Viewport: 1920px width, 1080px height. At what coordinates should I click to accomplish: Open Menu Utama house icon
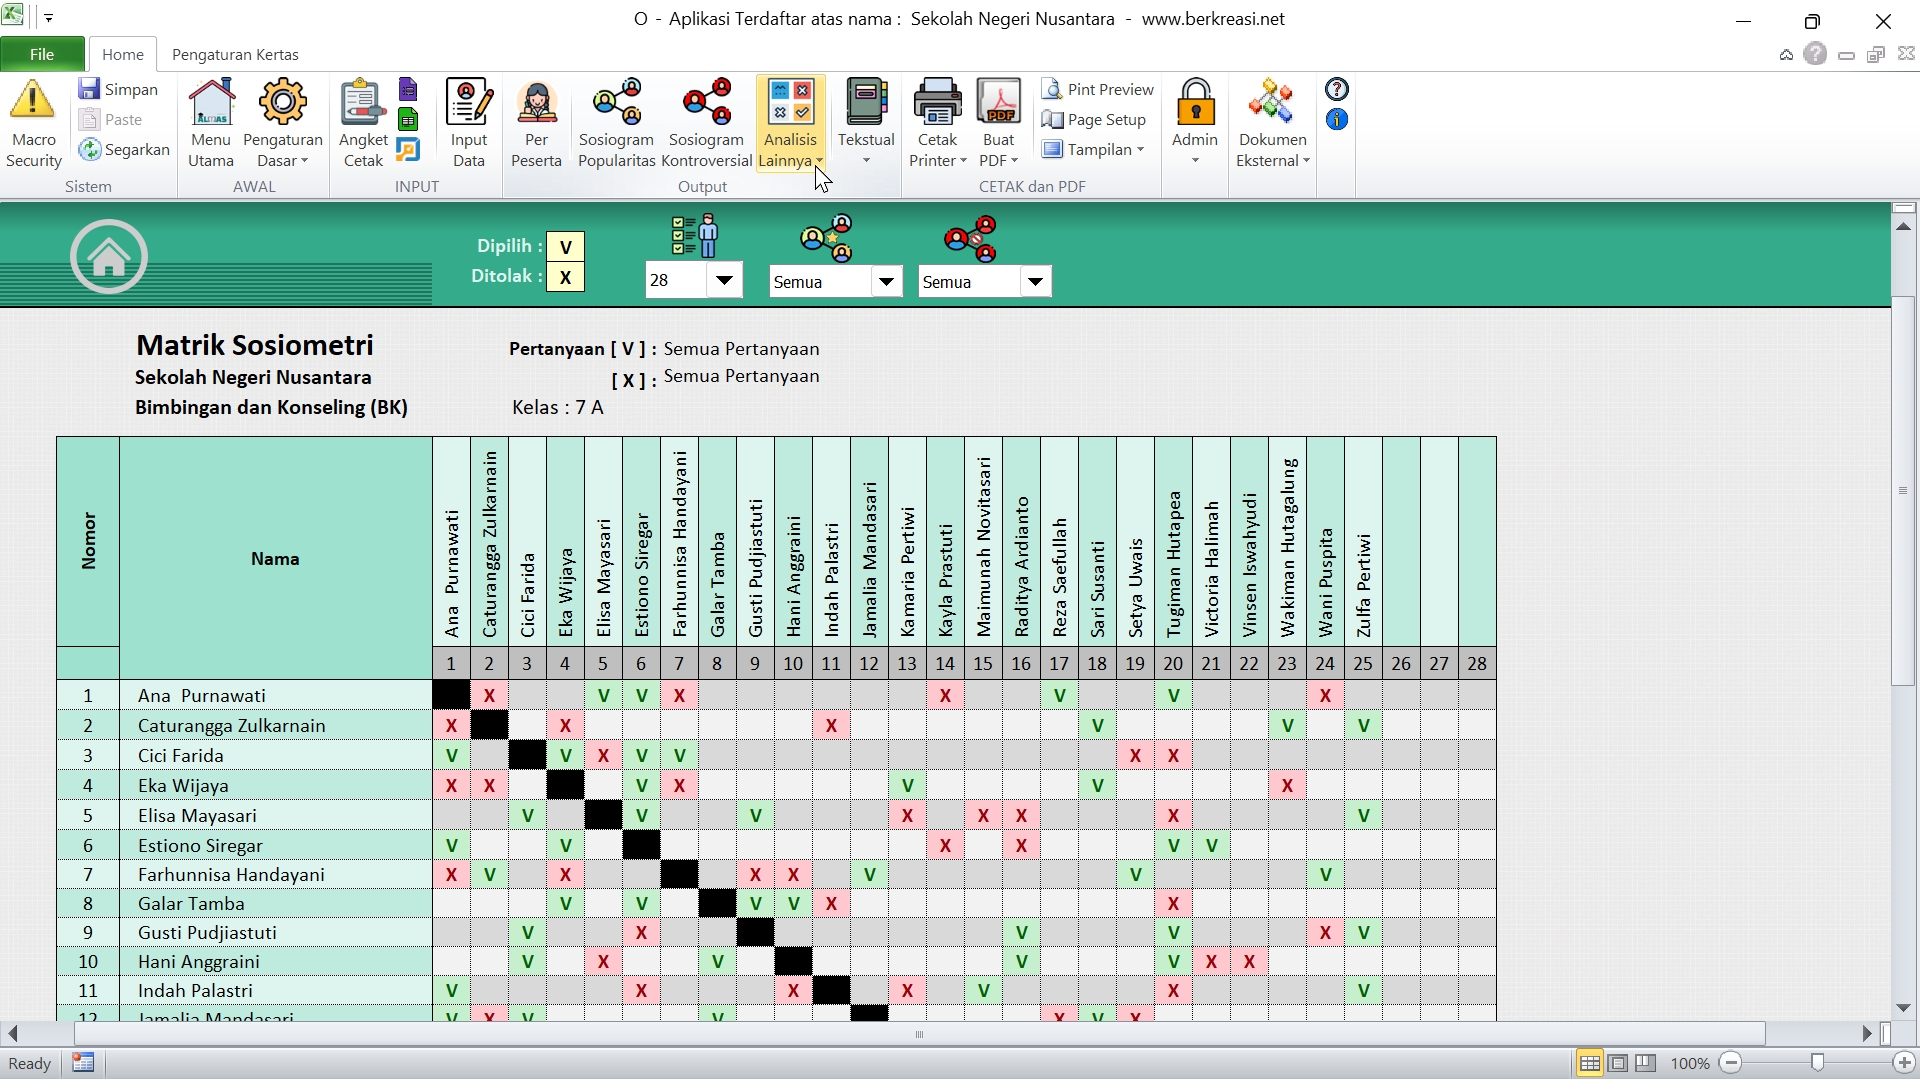(x=211, y=102)
